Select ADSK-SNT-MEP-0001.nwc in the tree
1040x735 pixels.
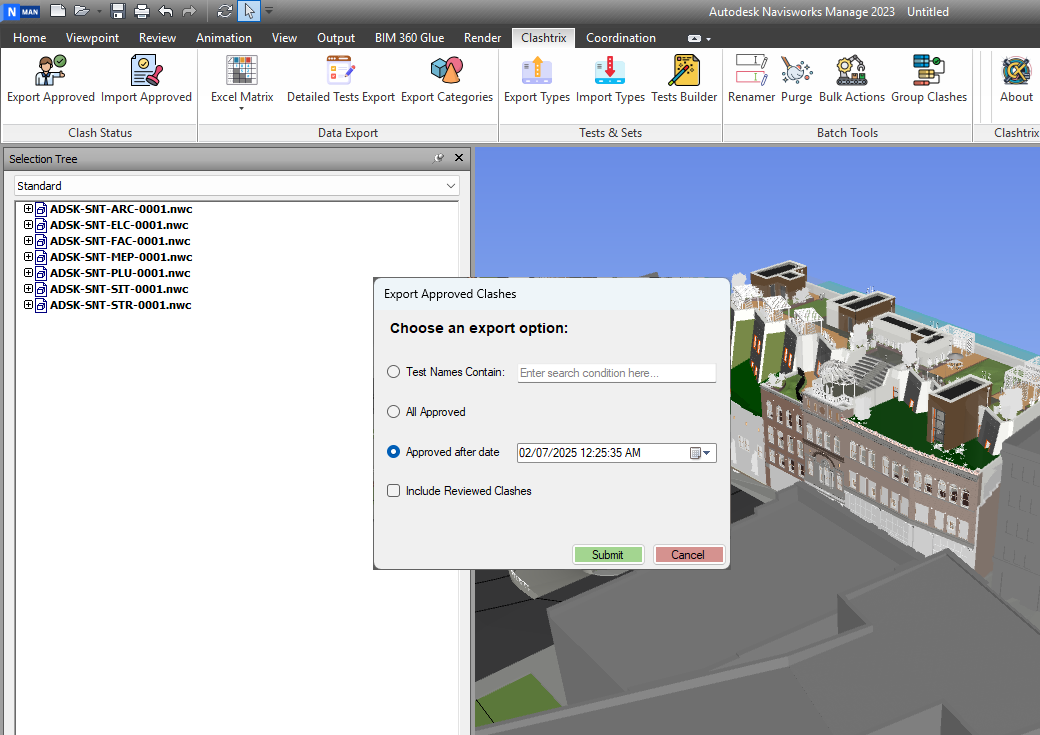(x=121, y=257)
